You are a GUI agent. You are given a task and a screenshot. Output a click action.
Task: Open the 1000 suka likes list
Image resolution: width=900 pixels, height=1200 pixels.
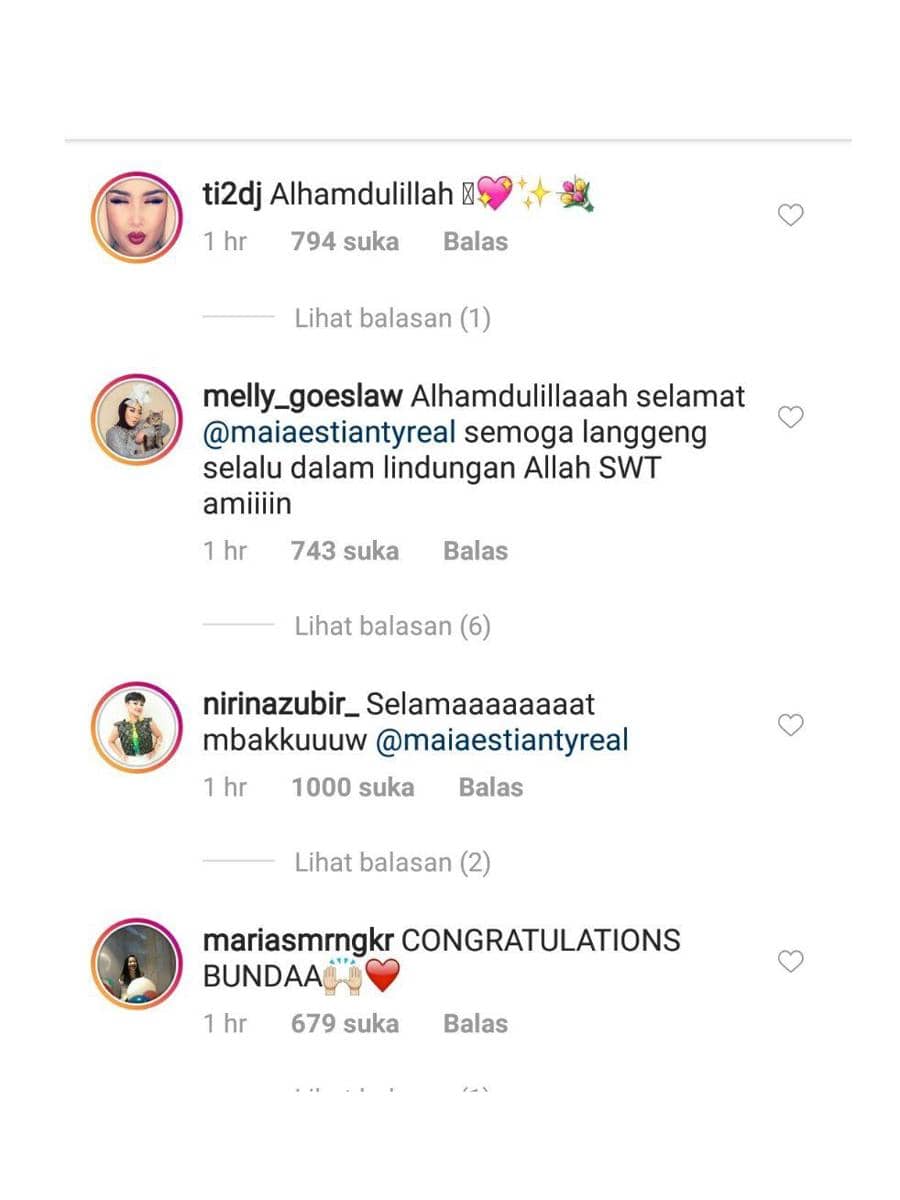pyautogui.click(x=352, y=787)
